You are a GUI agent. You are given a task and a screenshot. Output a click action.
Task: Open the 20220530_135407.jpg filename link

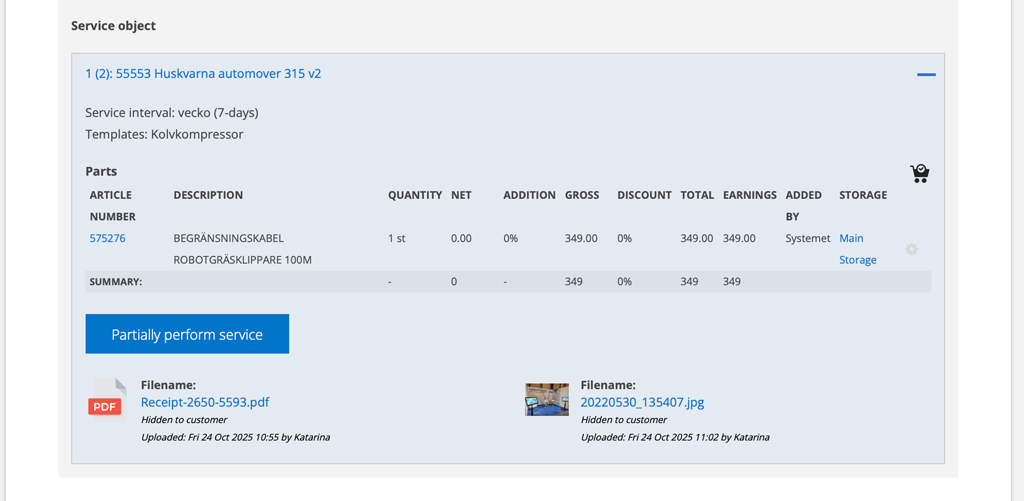(642, 402)
